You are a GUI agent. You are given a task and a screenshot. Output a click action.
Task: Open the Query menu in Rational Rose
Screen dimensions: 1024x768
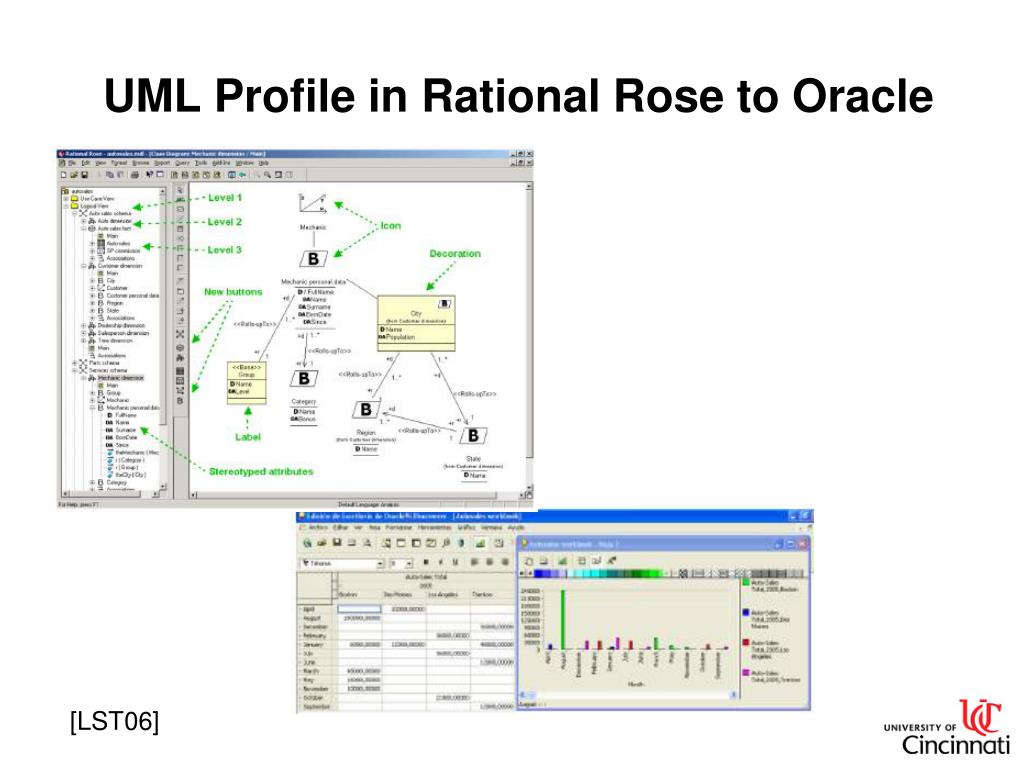182,163
